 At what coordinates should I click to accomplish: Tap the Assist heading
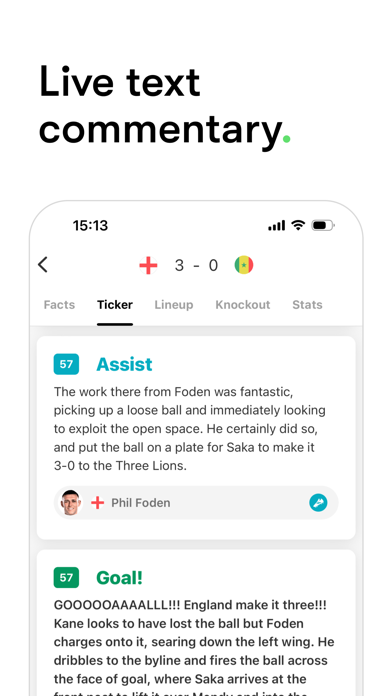tap(124, 364)
